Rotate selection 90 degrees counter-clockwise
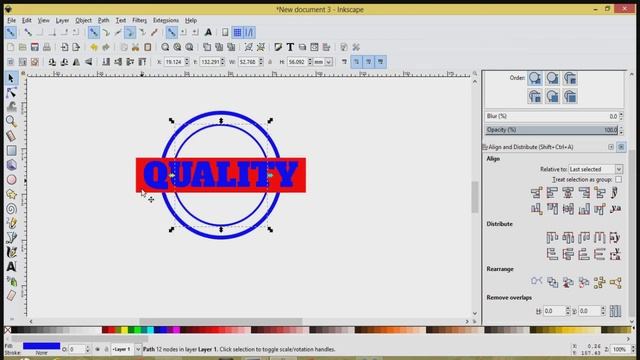This screenshot has width=640, height=360. [52, 62]
